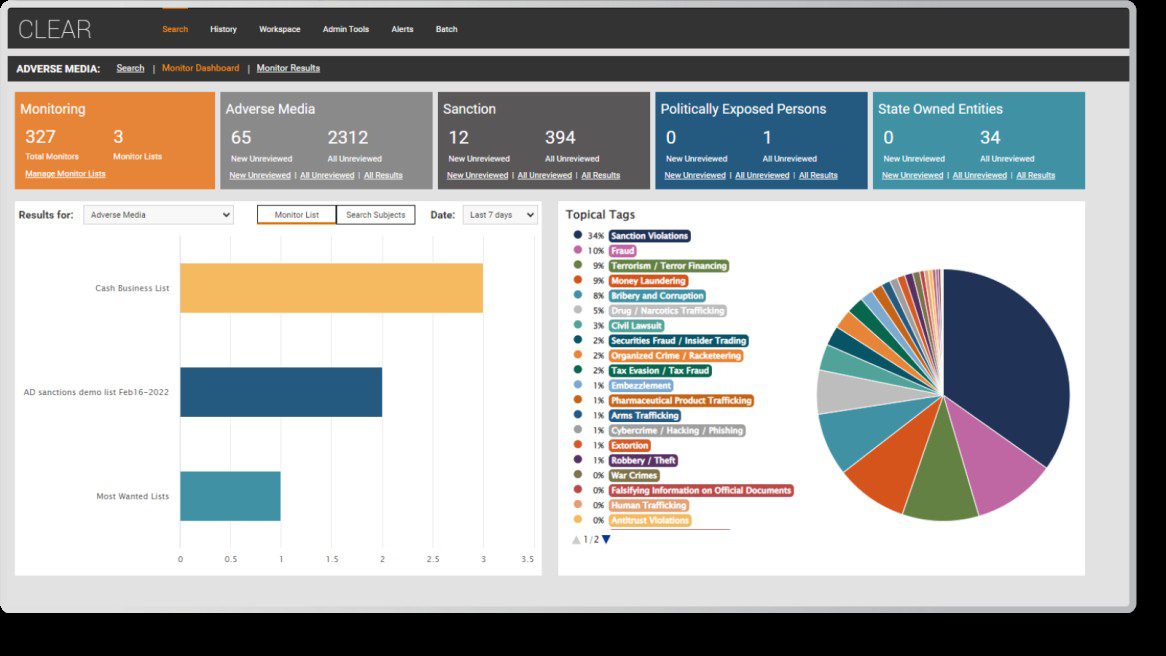Viewport: 1166px width, 656px height.
Task: Click the Cash Business List bar
Action: pyautogui.click(x=331, y=288)
